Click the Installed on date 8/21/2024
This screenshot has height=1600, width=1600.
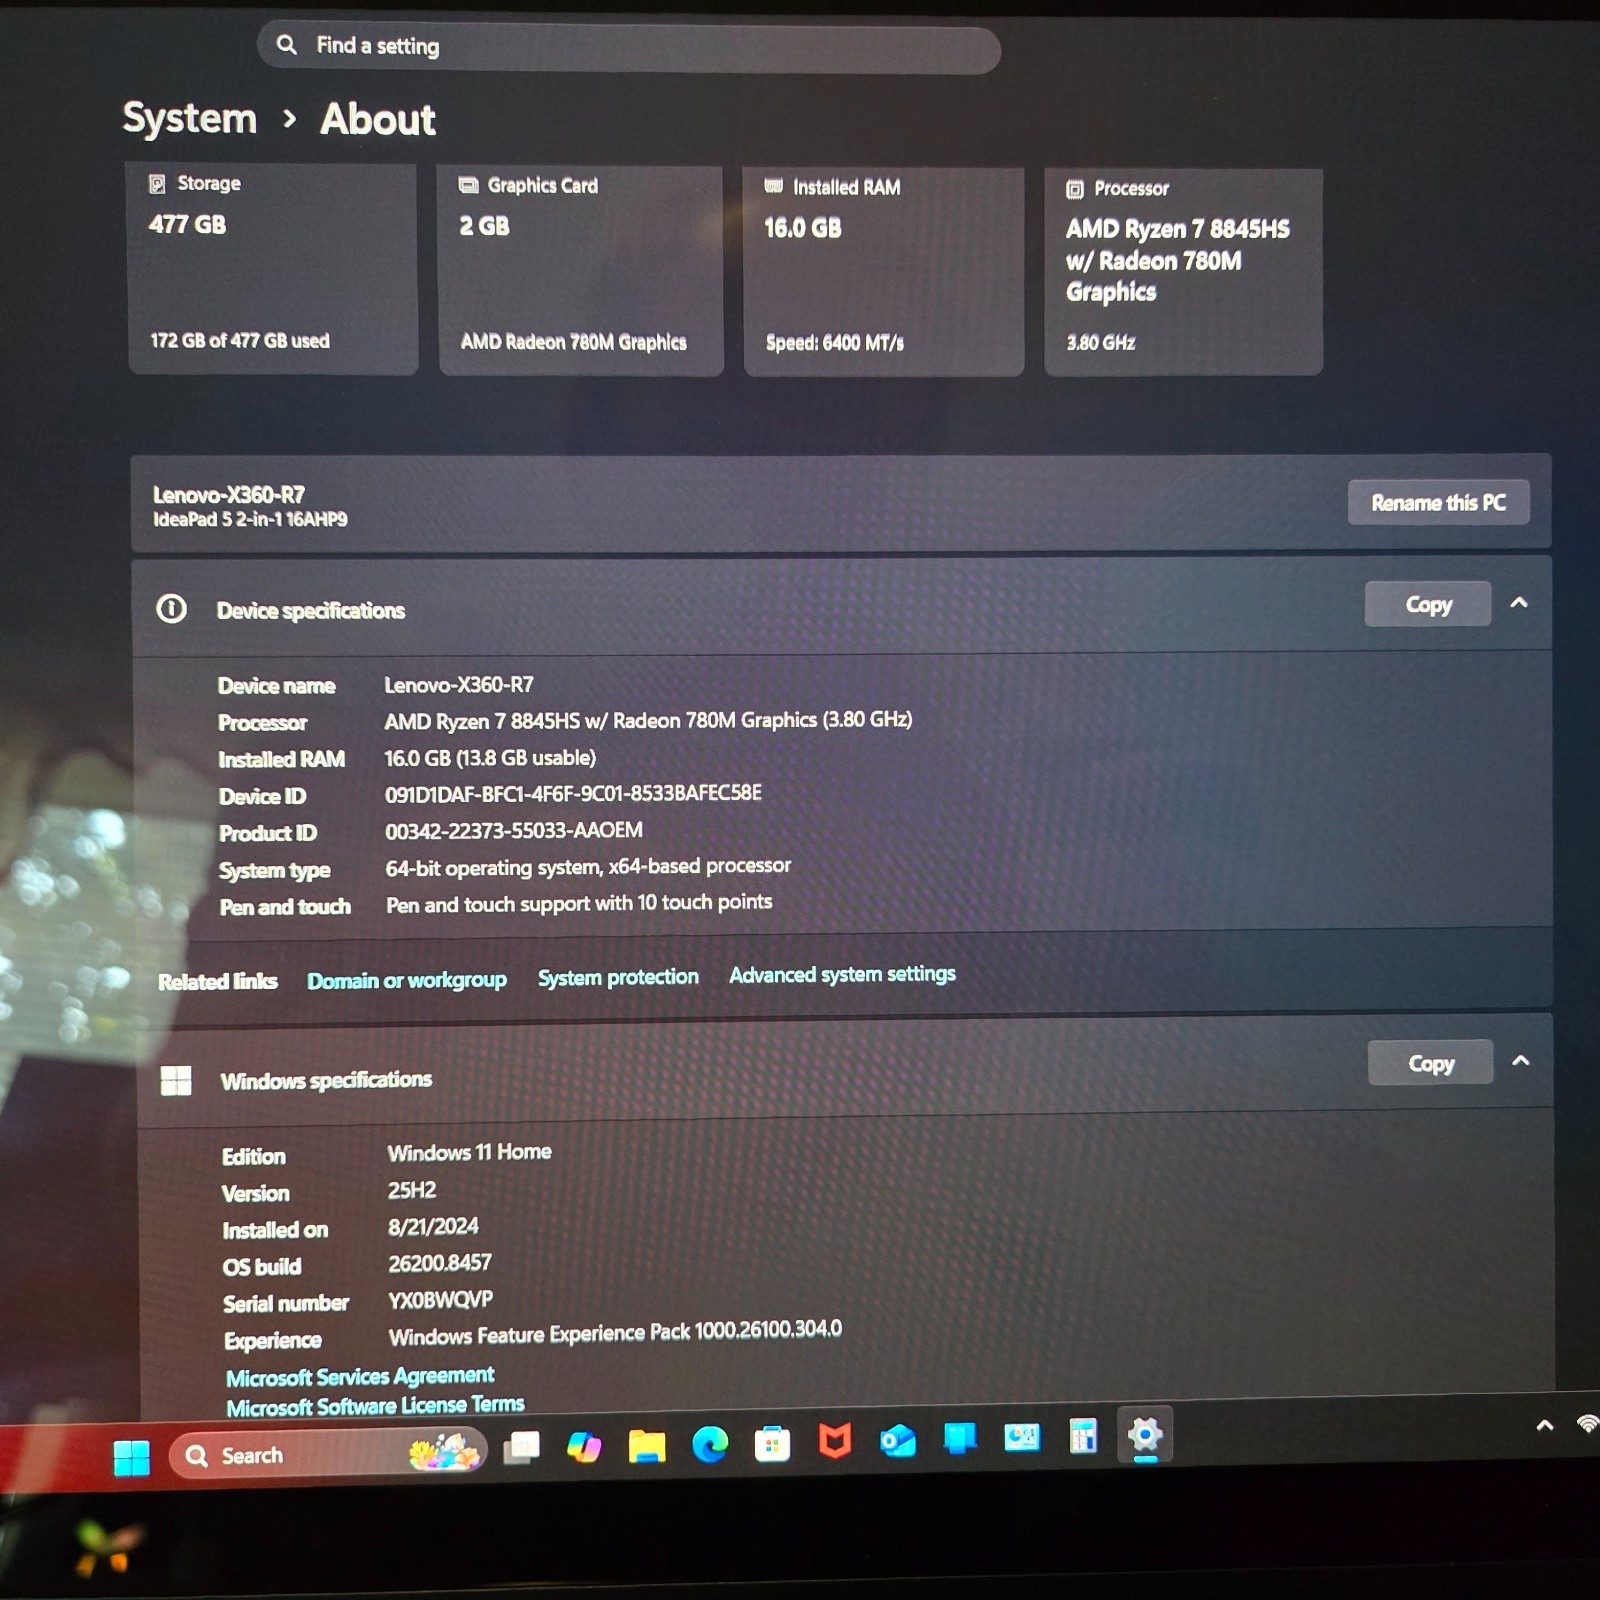(433, 1227)
